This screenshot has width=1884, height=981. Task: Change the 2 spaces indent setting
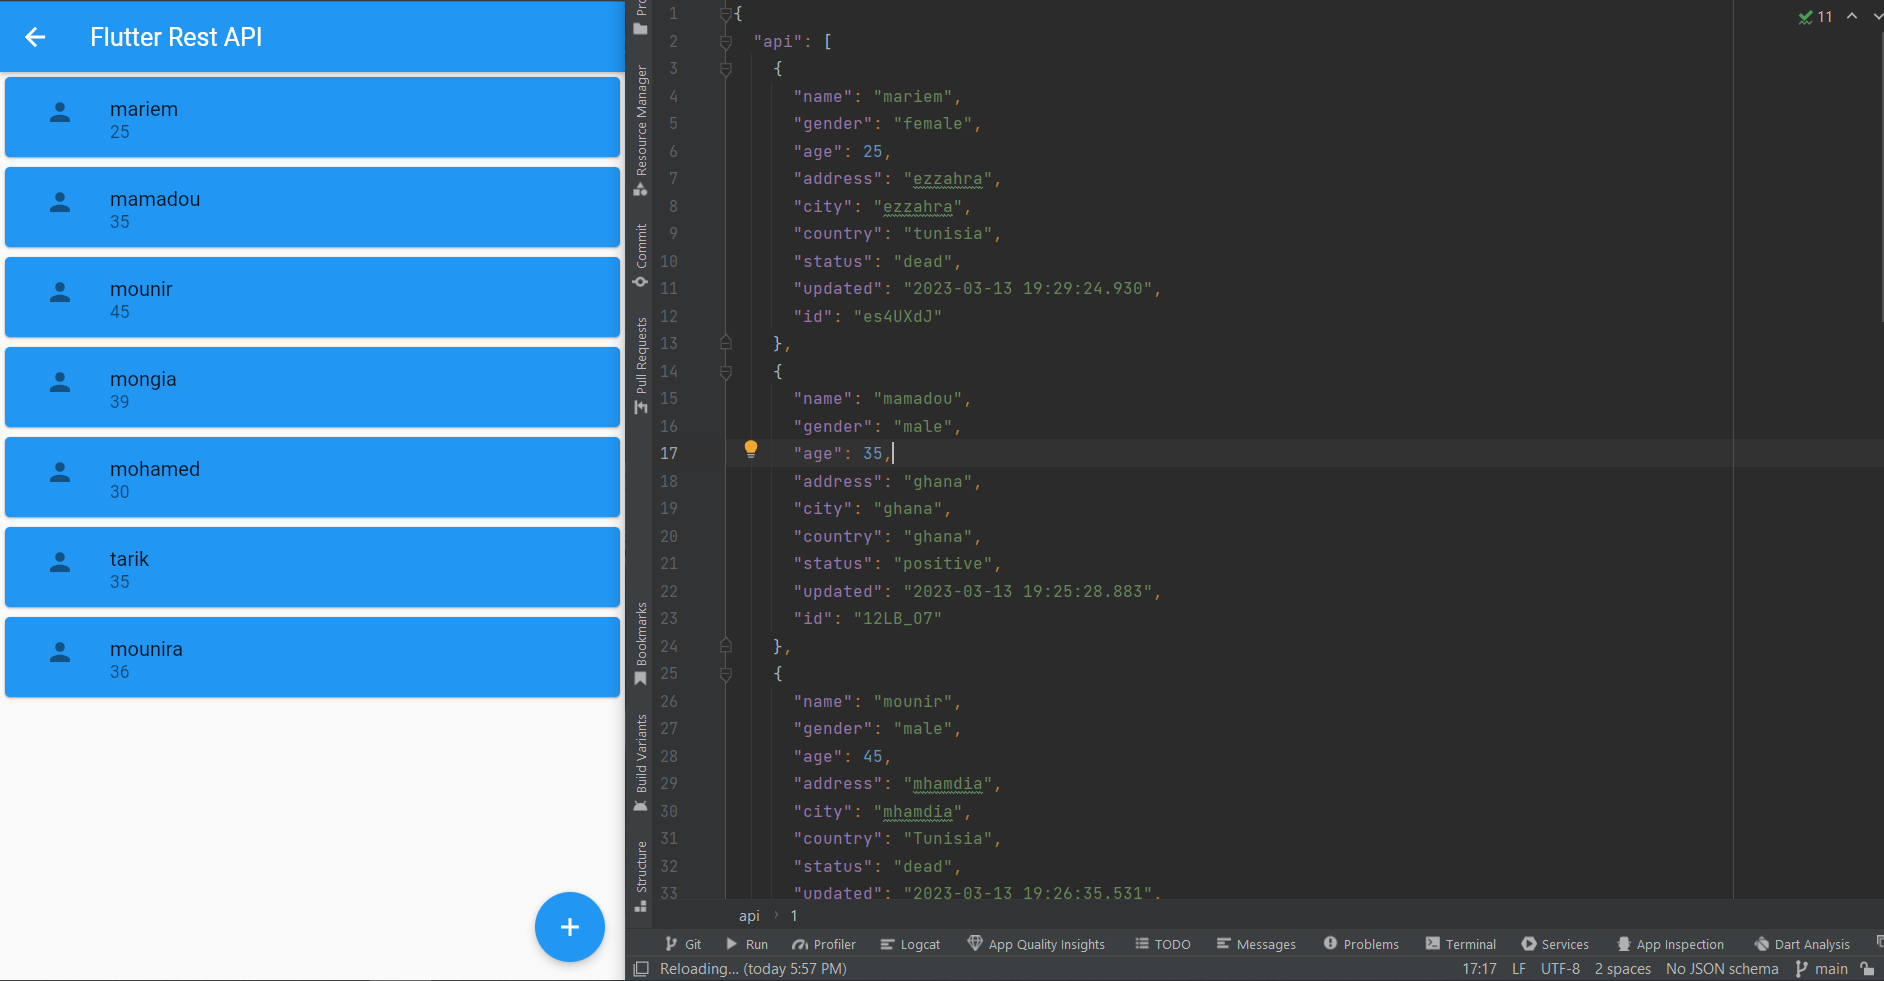tap(1623, 969)
